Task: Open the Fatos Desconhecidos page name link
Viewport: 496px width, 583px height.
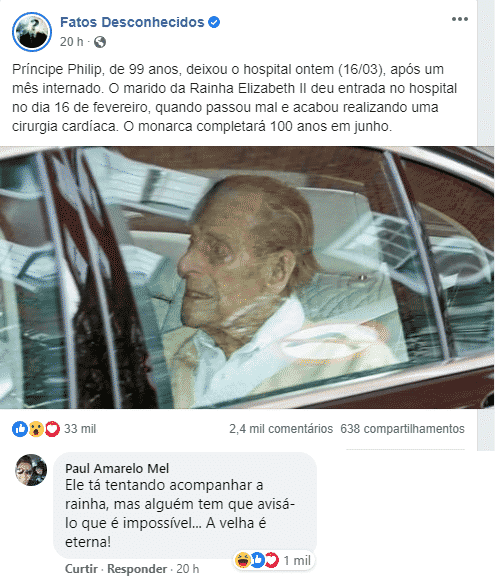Action: (x=132, y=22)
